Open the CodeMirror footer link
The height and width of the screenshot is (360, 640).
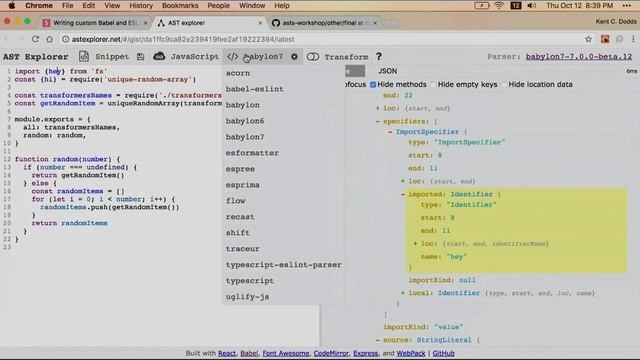click(x=331, y=353)
